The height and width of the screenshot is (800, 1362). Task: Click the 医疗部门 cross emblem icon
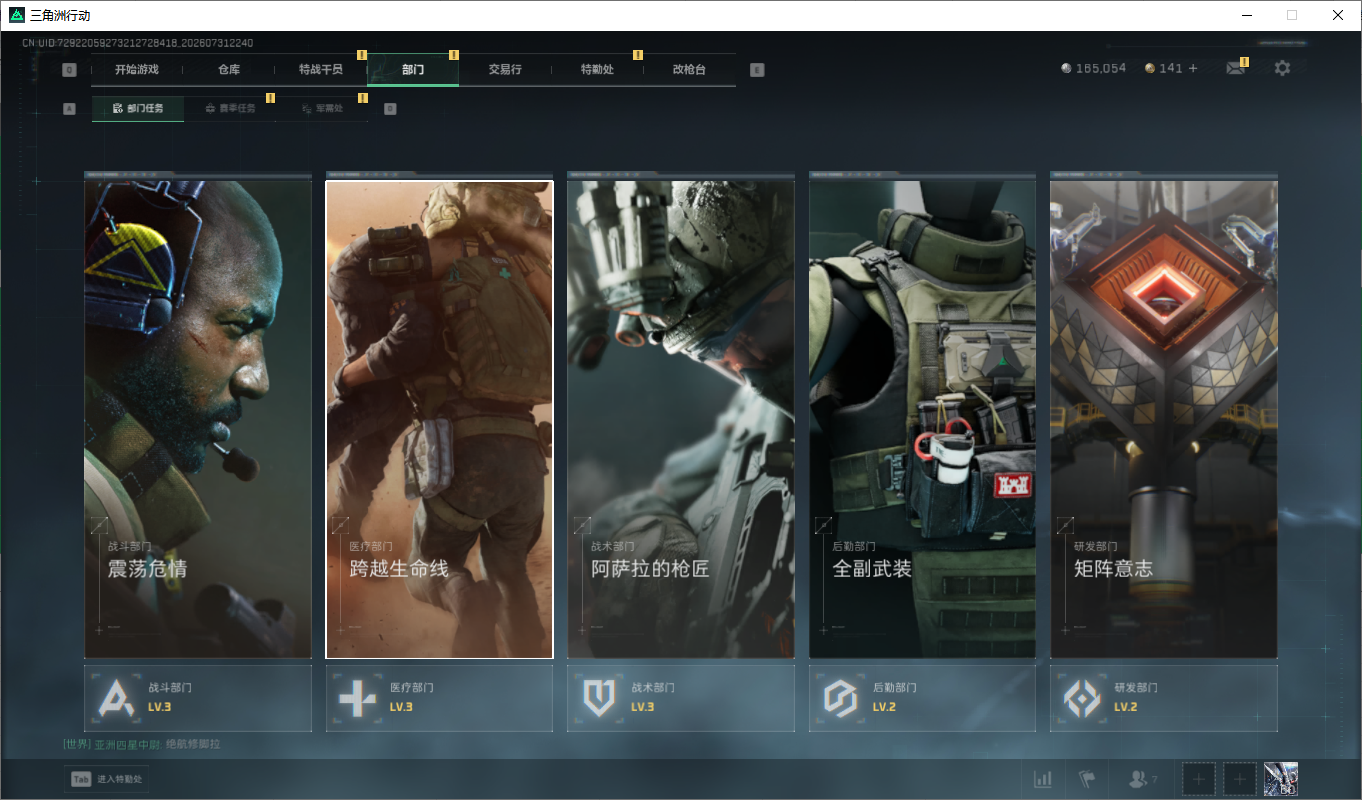point(357,697)
